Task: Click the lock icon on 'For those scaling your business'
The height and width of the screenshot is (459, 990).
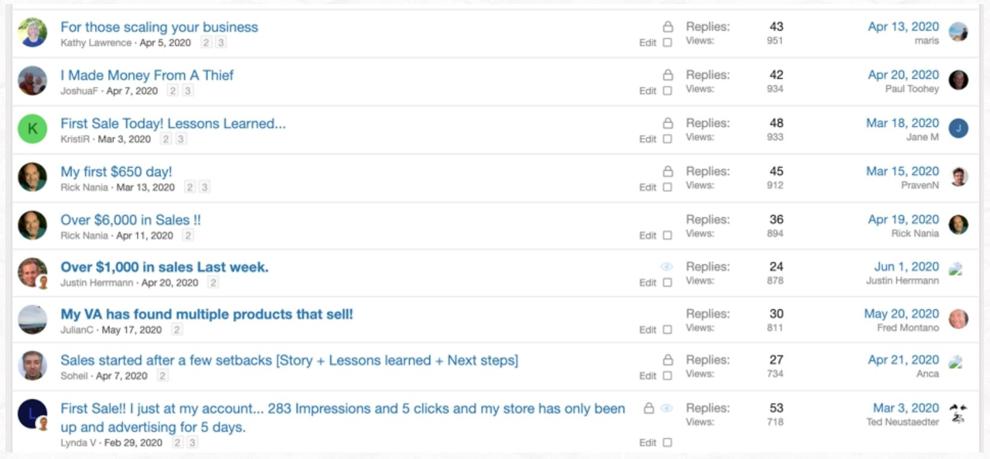Action: [x=667, y=27]
